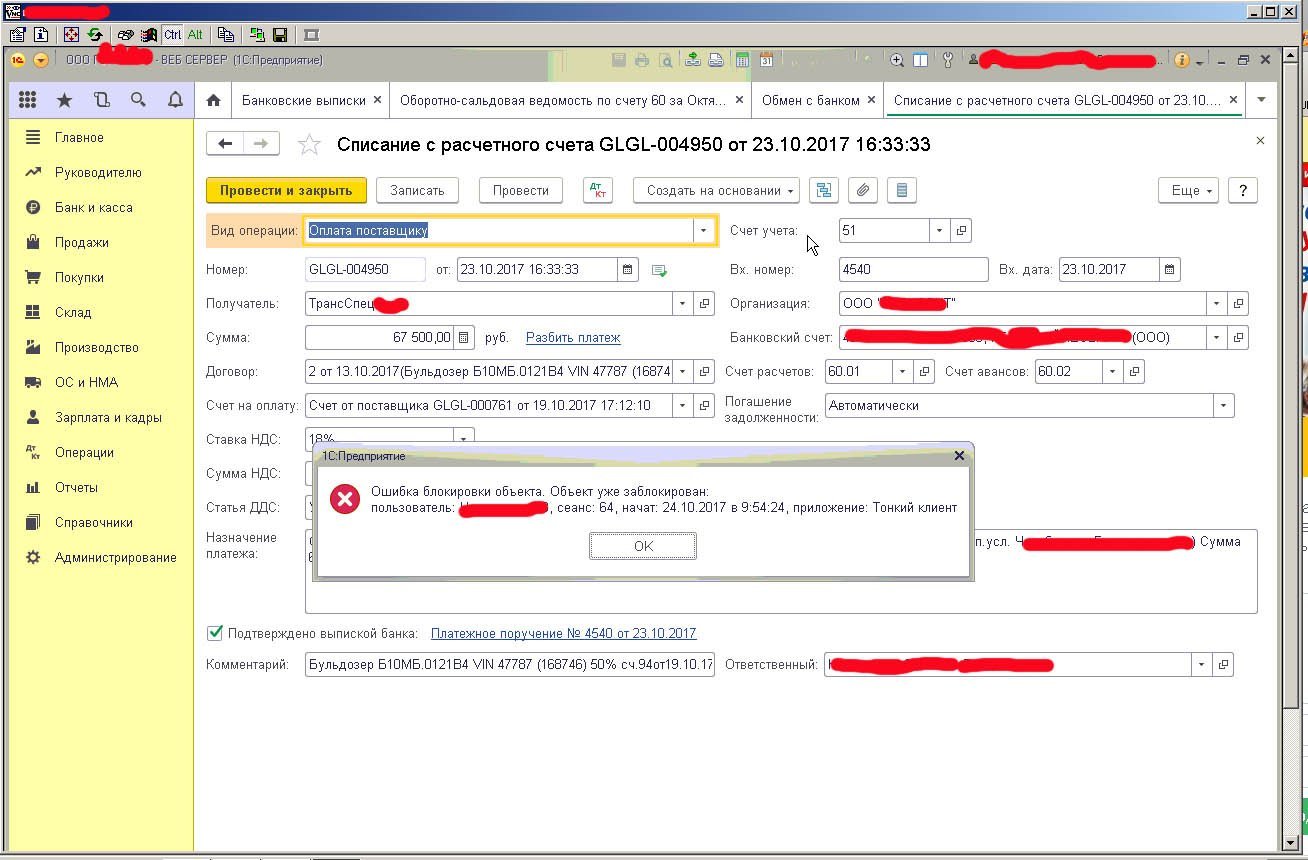Open the 1C main menu orange arrow
Image resolution: width=1308 pixels, height=860 pixels.
coord(41,60)
